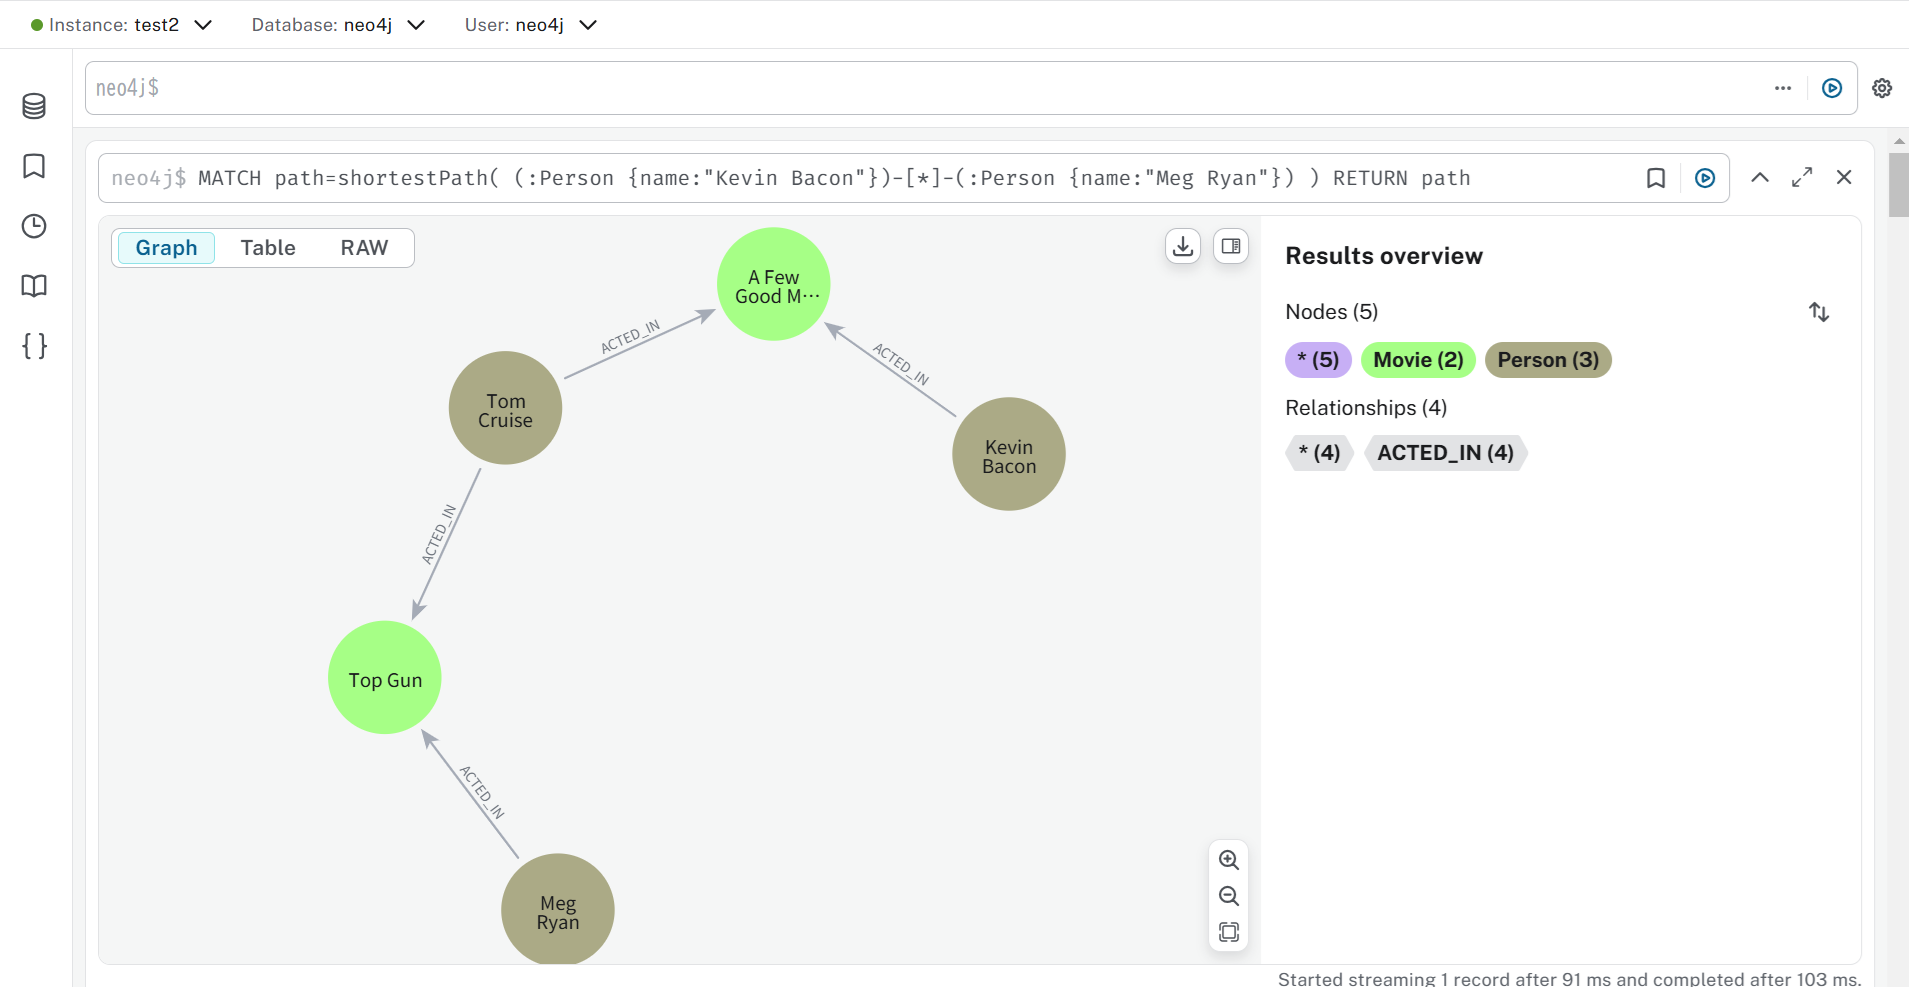Switch to the RAW result tab
Viewport: 1909px width, 987px height.
[x=364, y=247]
